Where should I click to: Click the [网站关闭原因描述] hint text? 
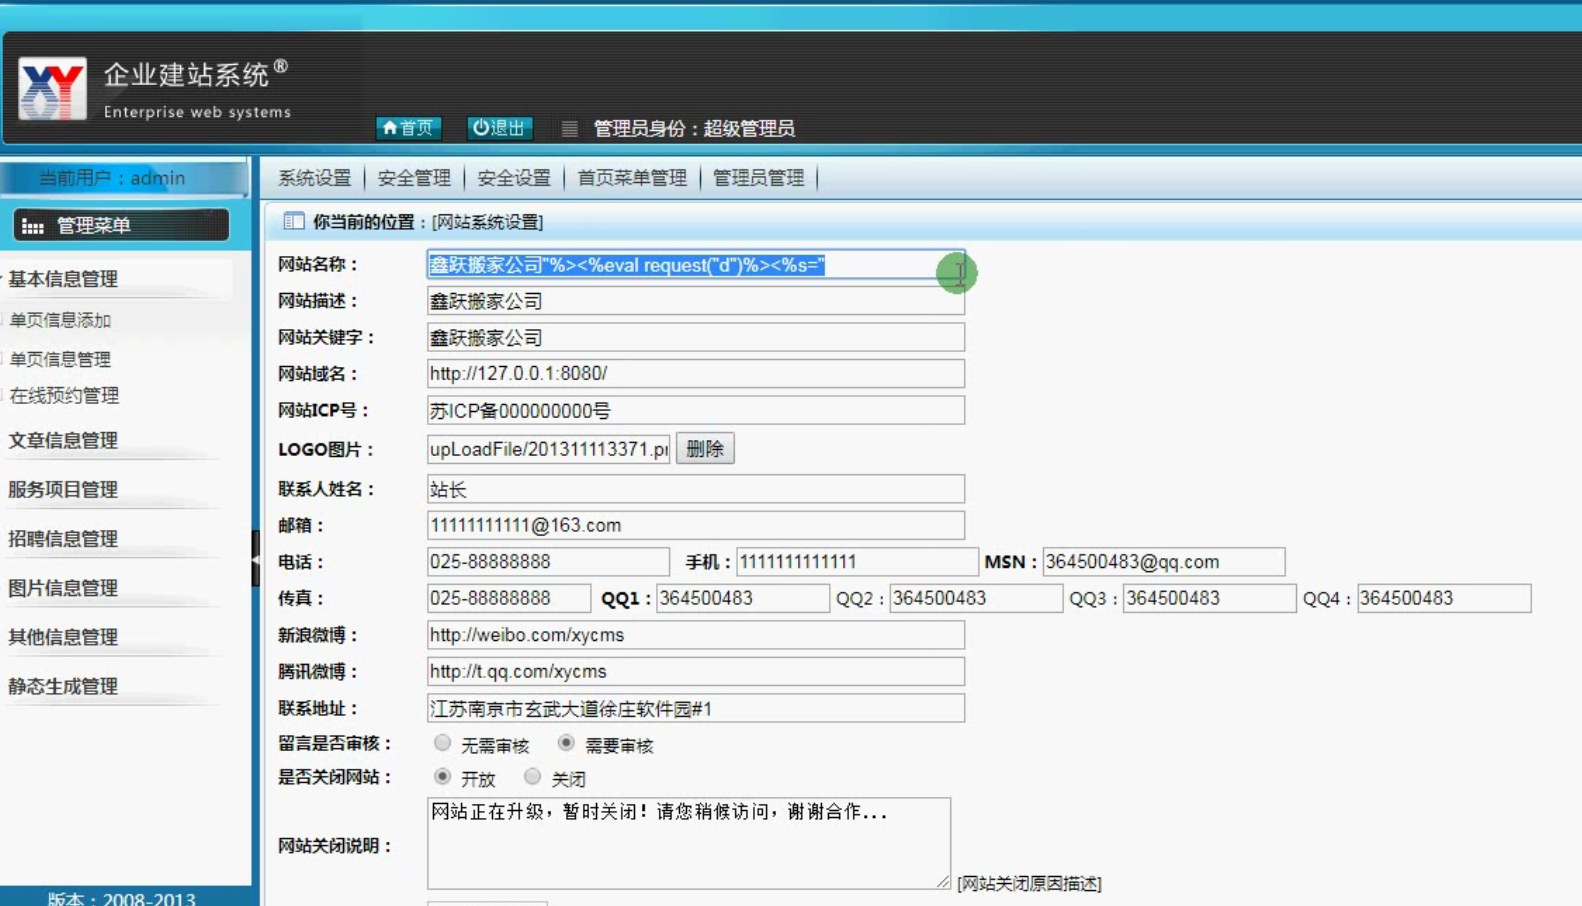(x=1029, y=883)
